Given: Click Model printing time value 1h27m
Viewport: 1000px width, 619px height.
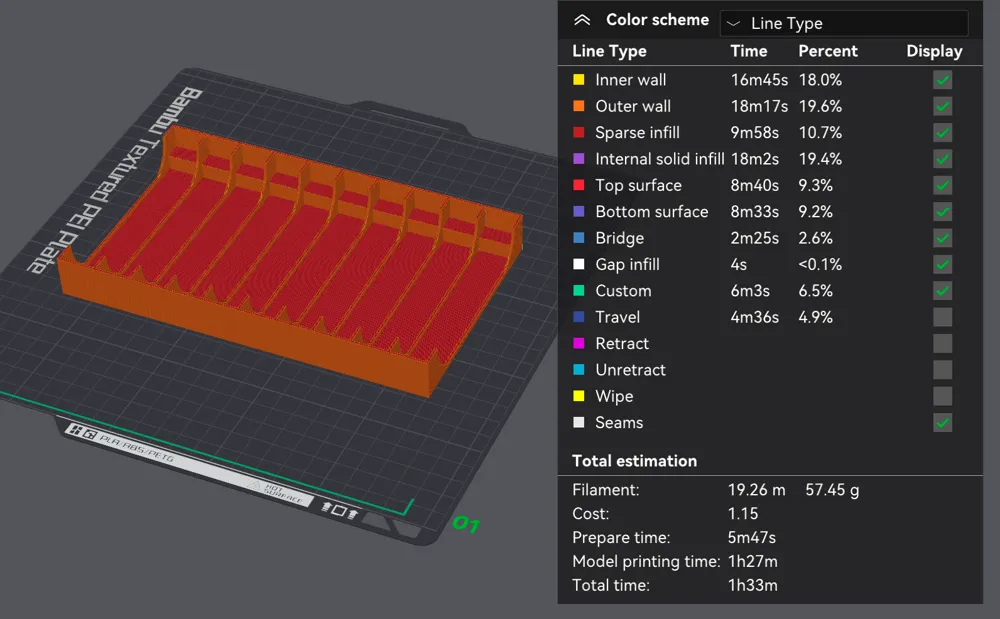Looking at the screenshot, I should [x=753, y=562].
